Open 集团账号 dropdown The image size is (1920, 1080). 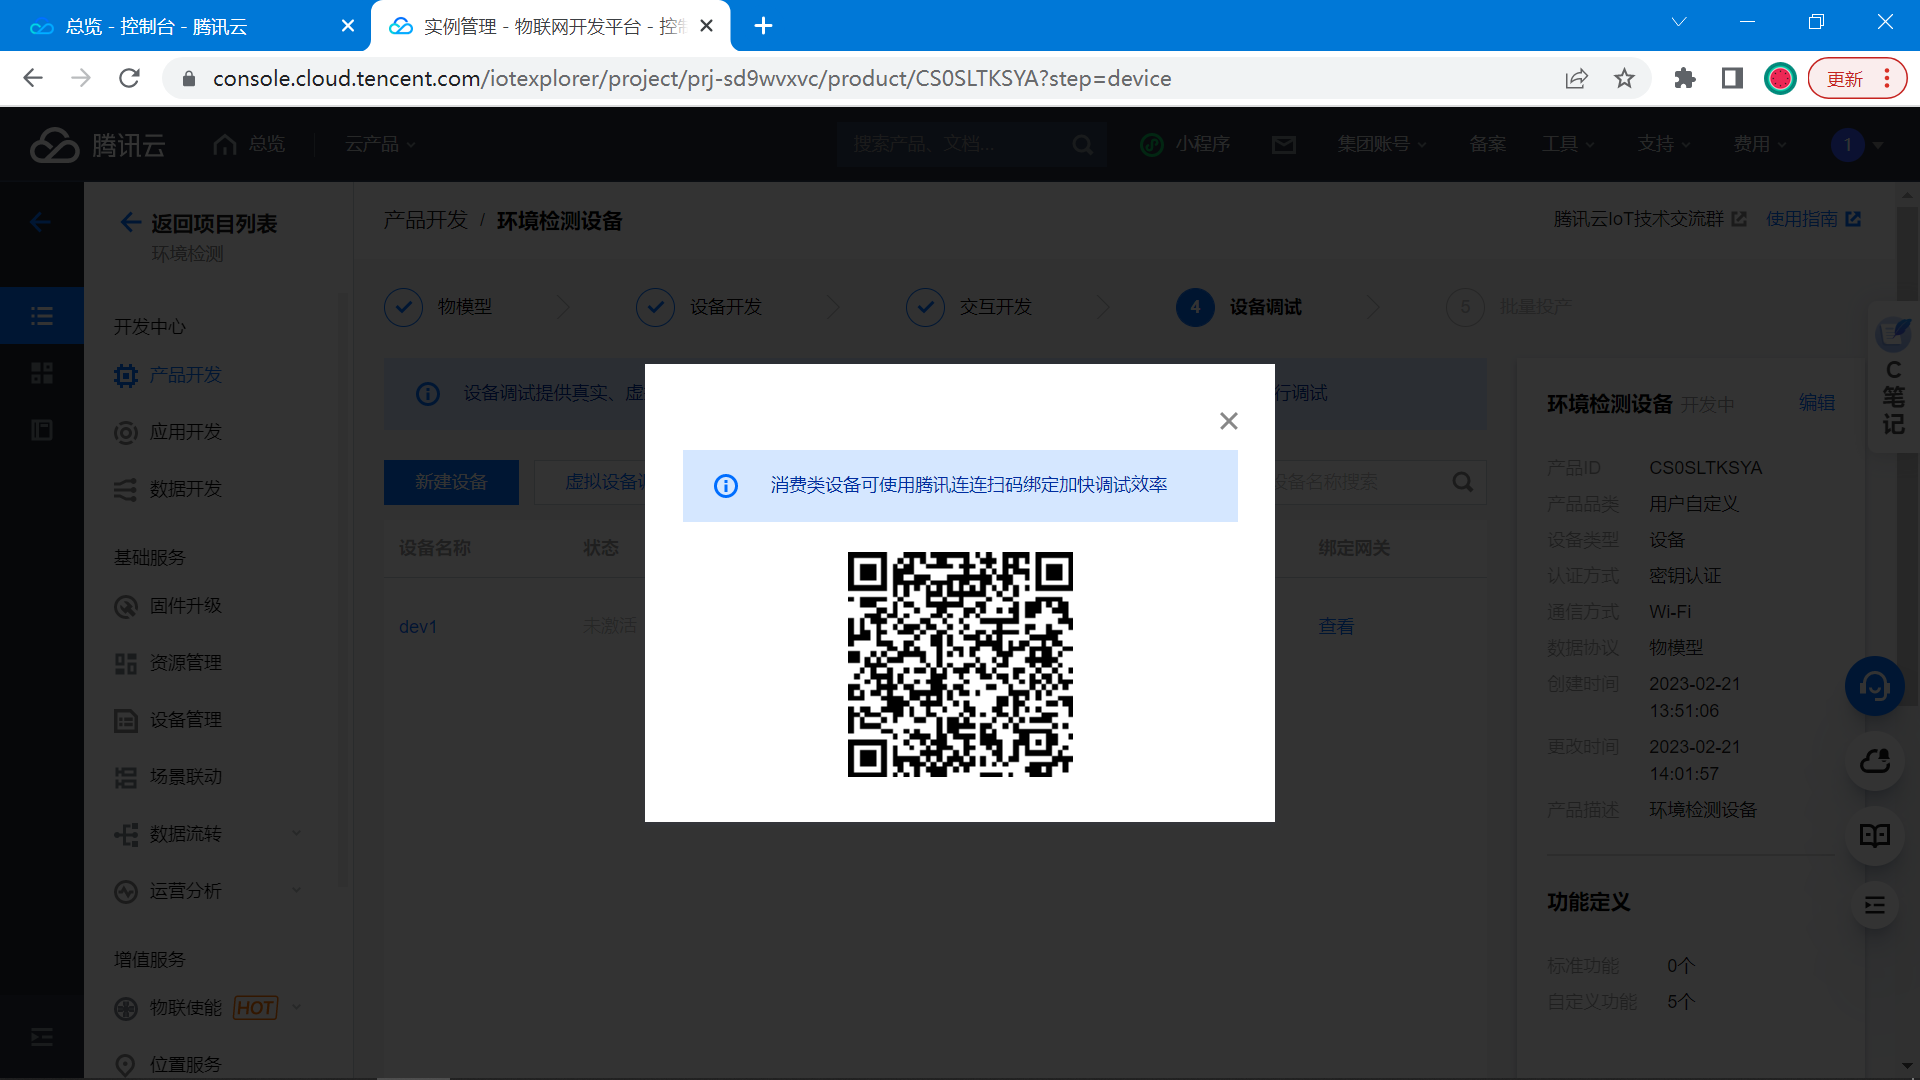click(1382, 145)
